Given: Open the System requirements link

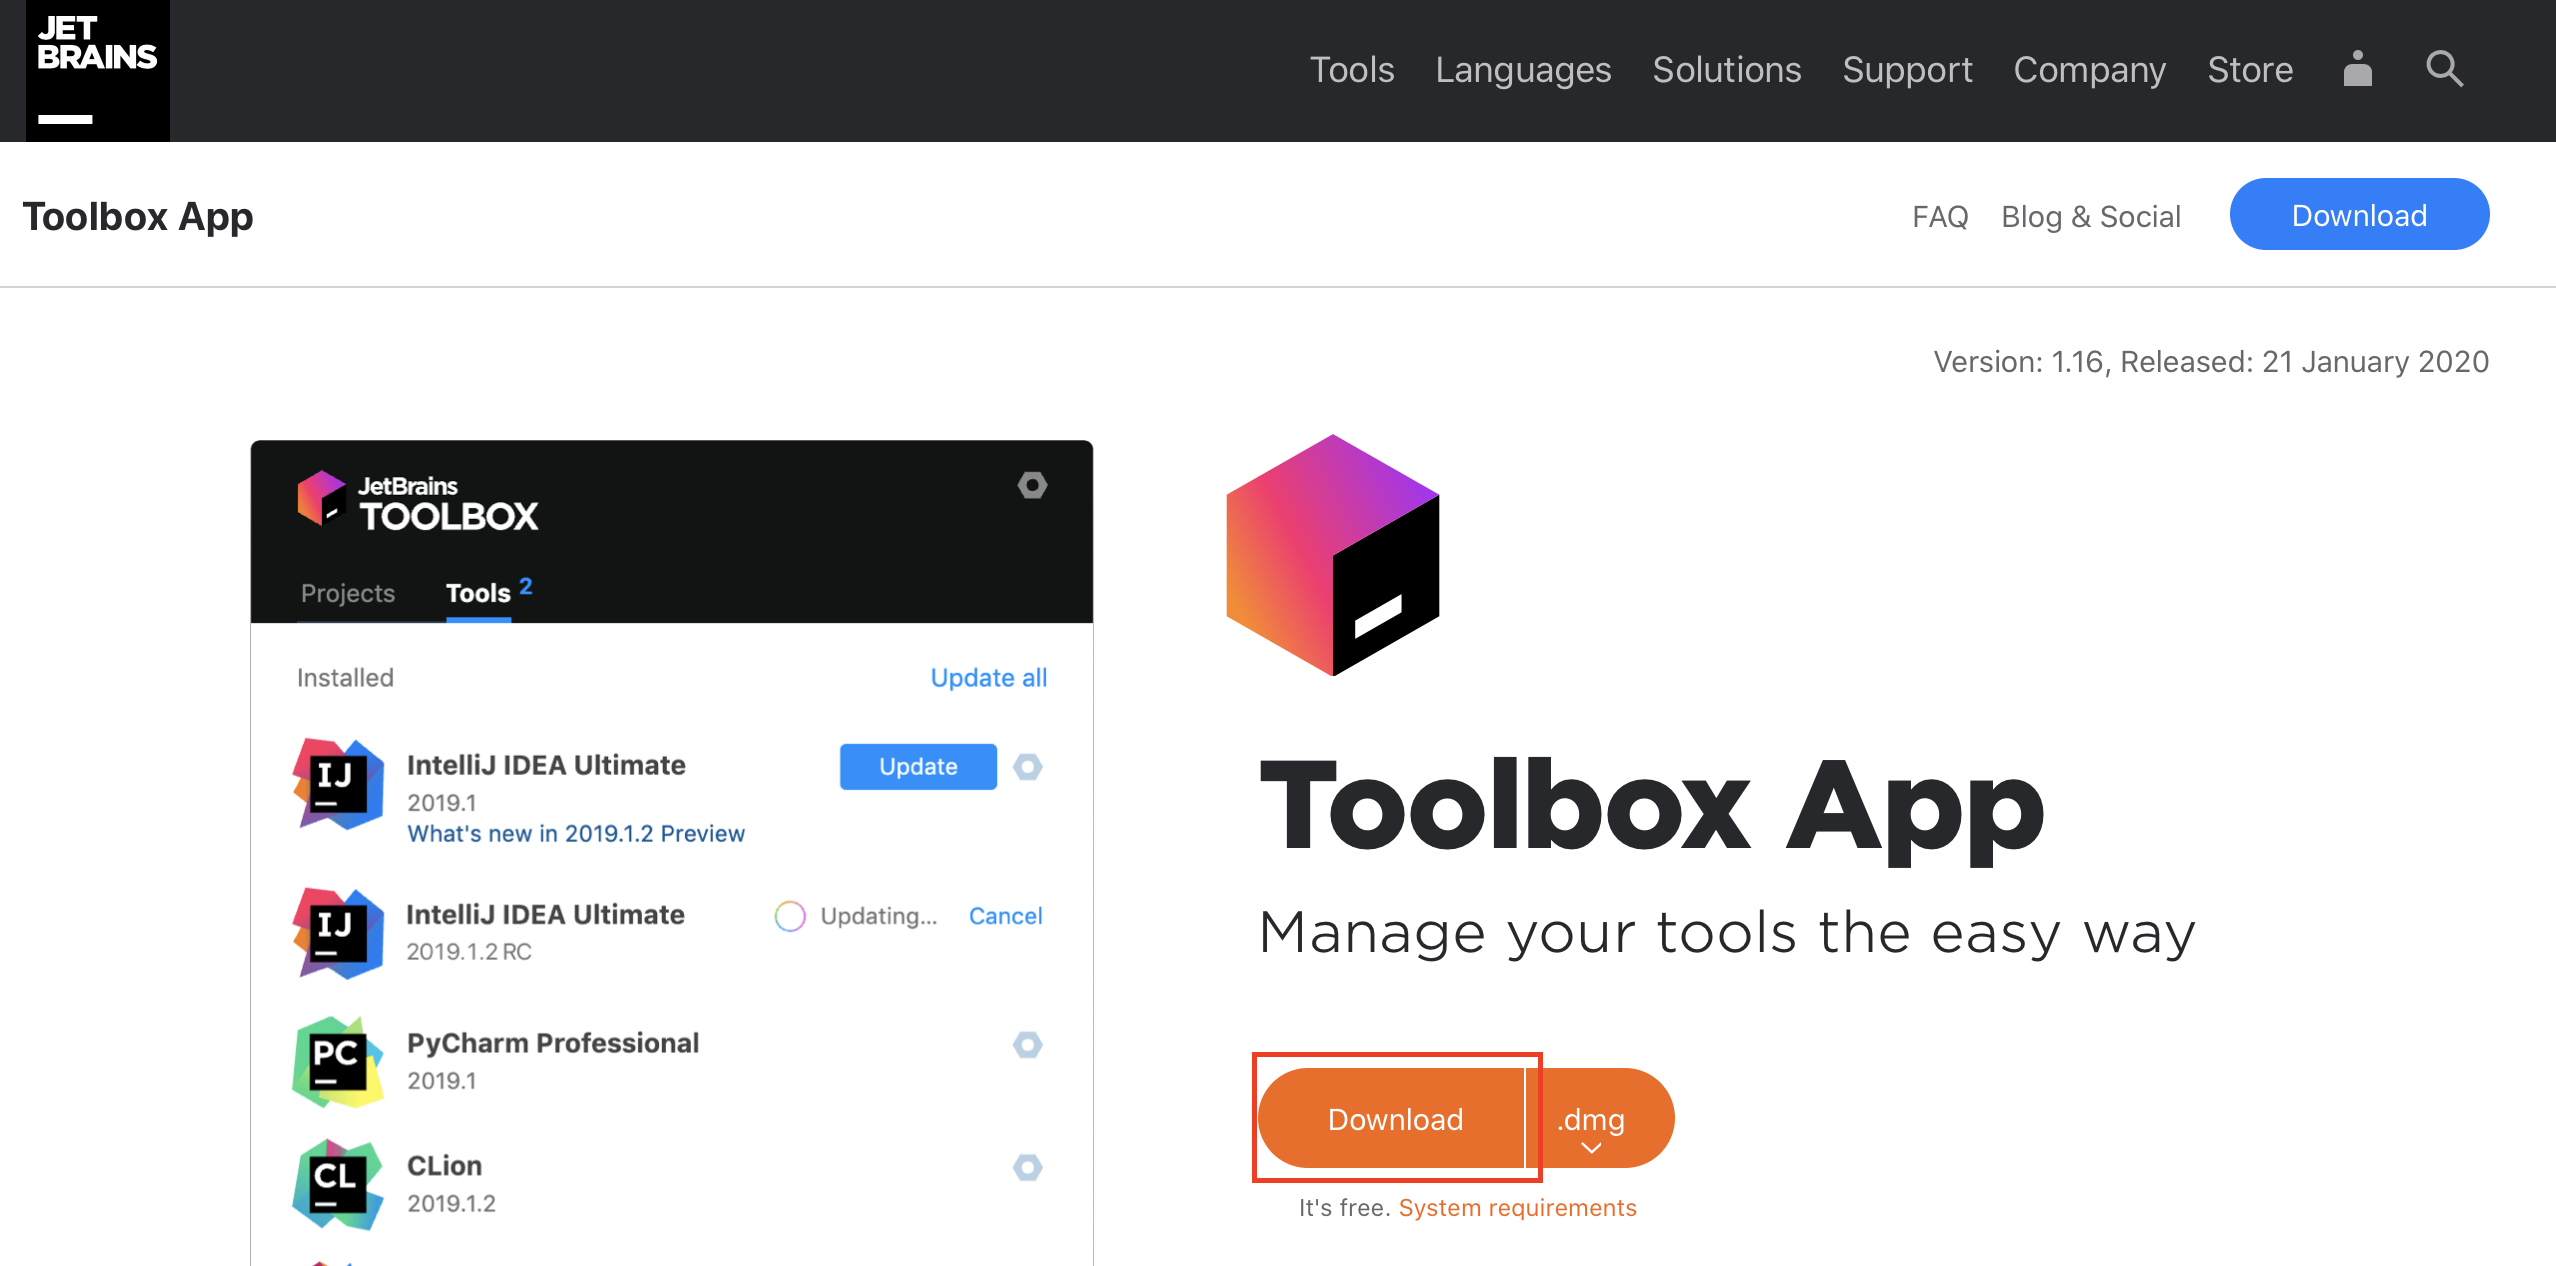Looking at the screenshot, I should click(1516, 1208).
